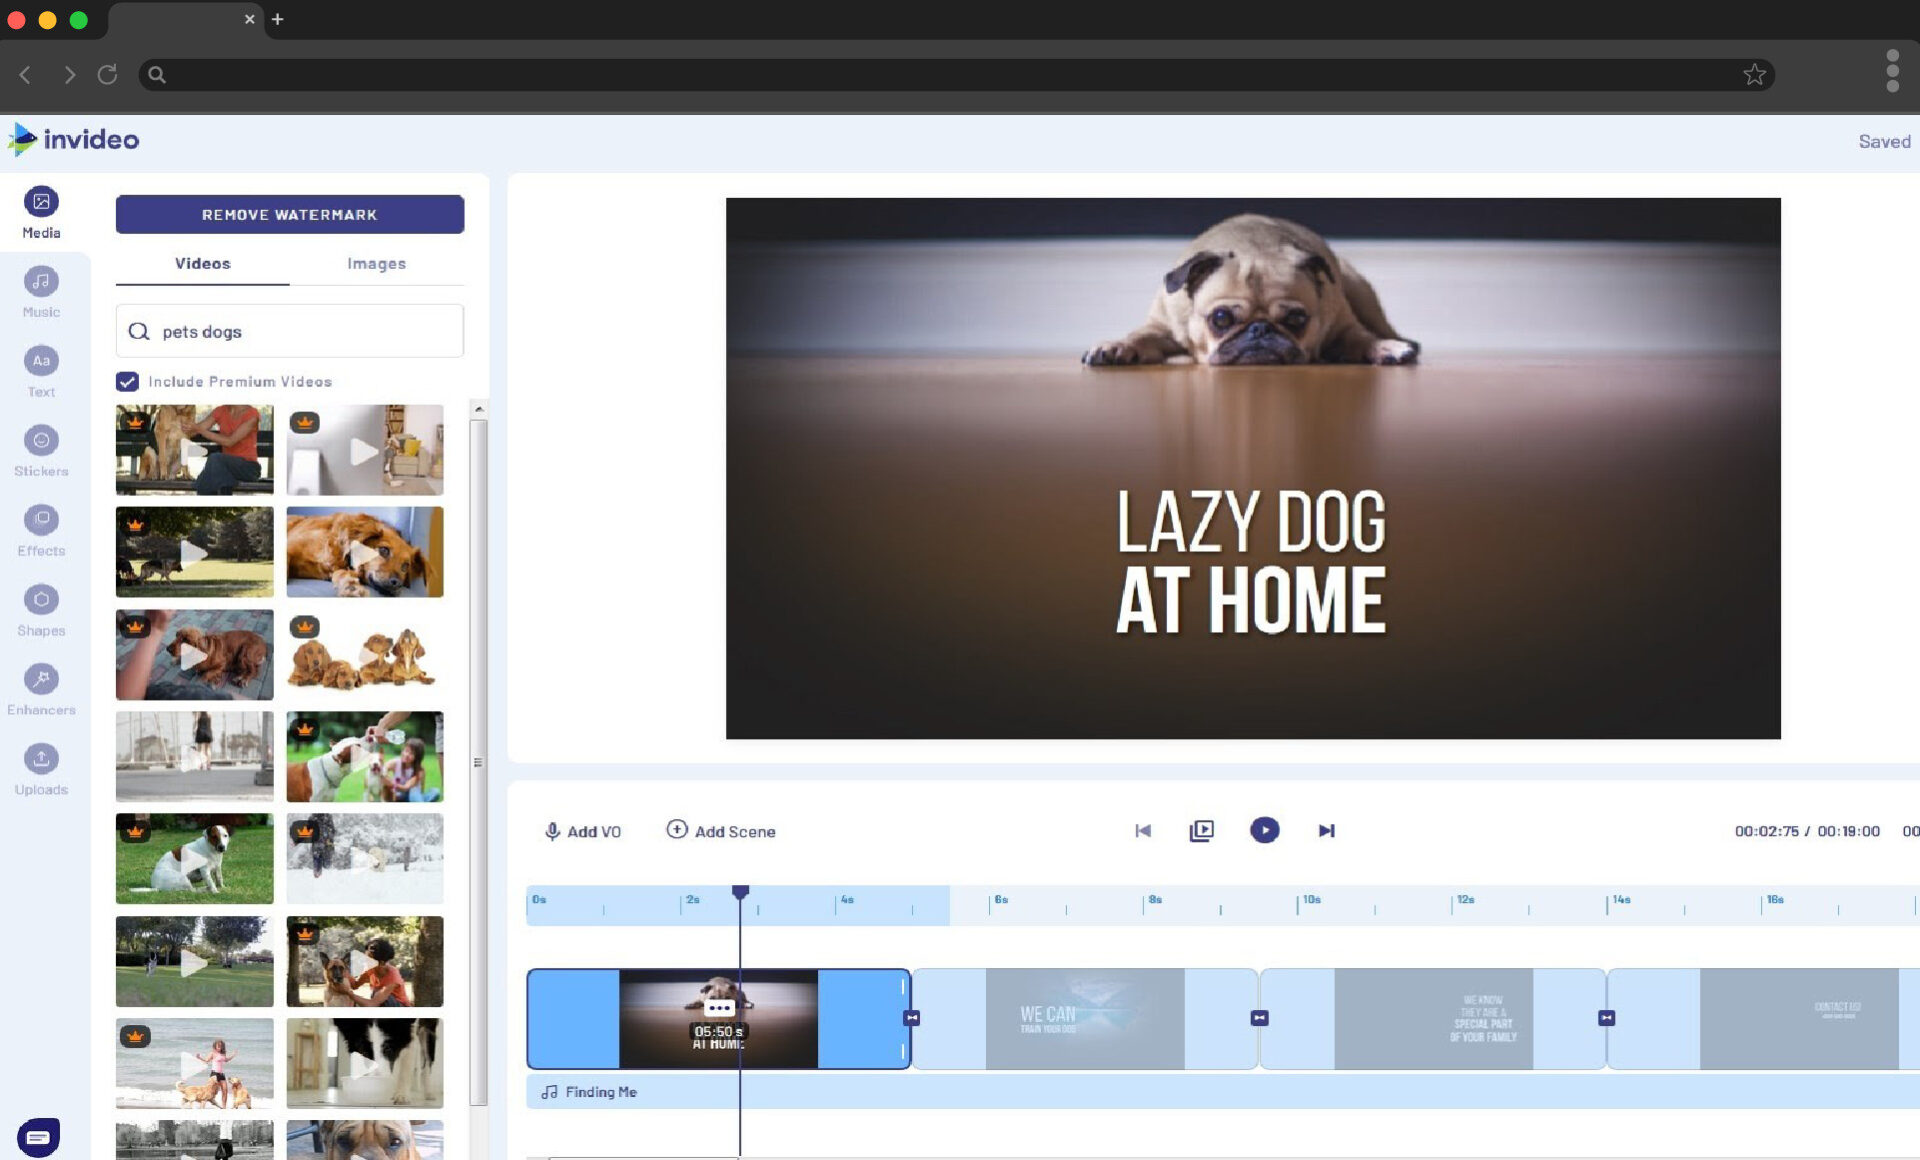
Task: Select thumbnail of sleeping golden dog
Action: [x=365, y=552]
